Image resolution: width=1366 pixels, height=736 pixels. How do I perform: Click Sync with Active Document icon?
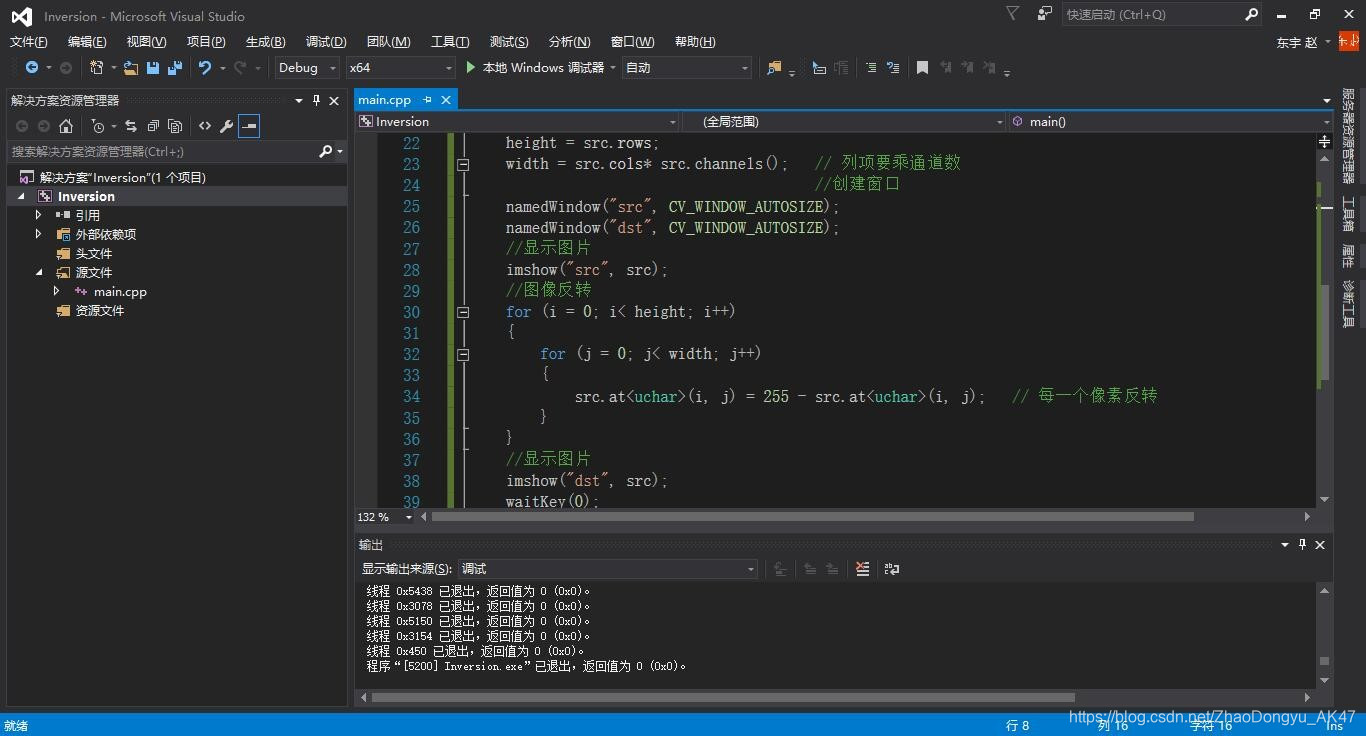131,126
